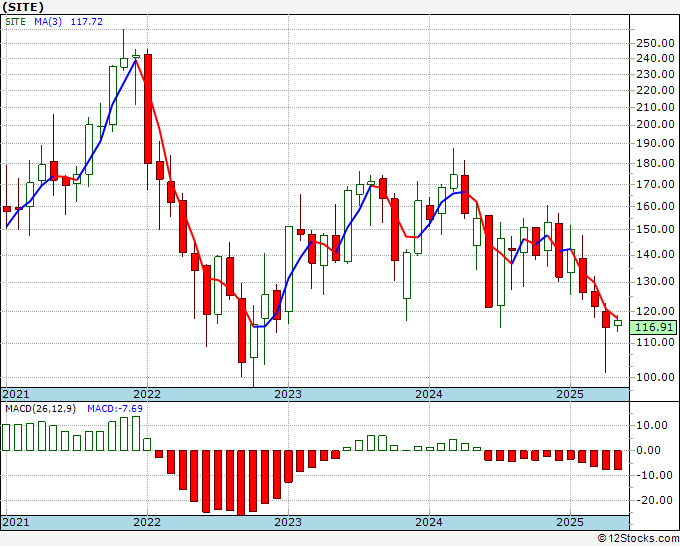This screenshot has height=546, width=680.
Task: Click the 12Stocks.com copyright text
Action: (638, 539)
